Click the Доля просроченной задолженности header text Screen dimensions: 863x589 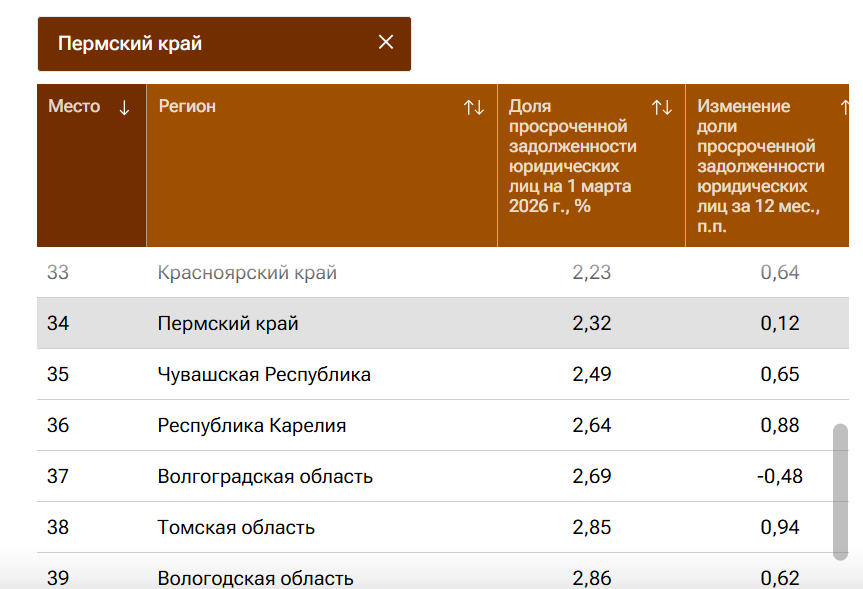tap(572, 156)
